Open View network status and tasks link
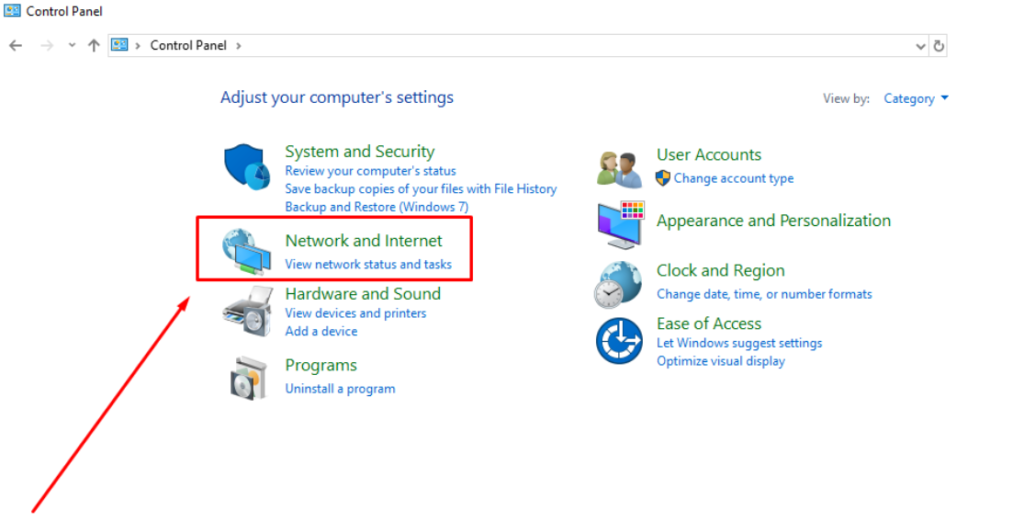 pyautogui.click(x=368, y=265)
